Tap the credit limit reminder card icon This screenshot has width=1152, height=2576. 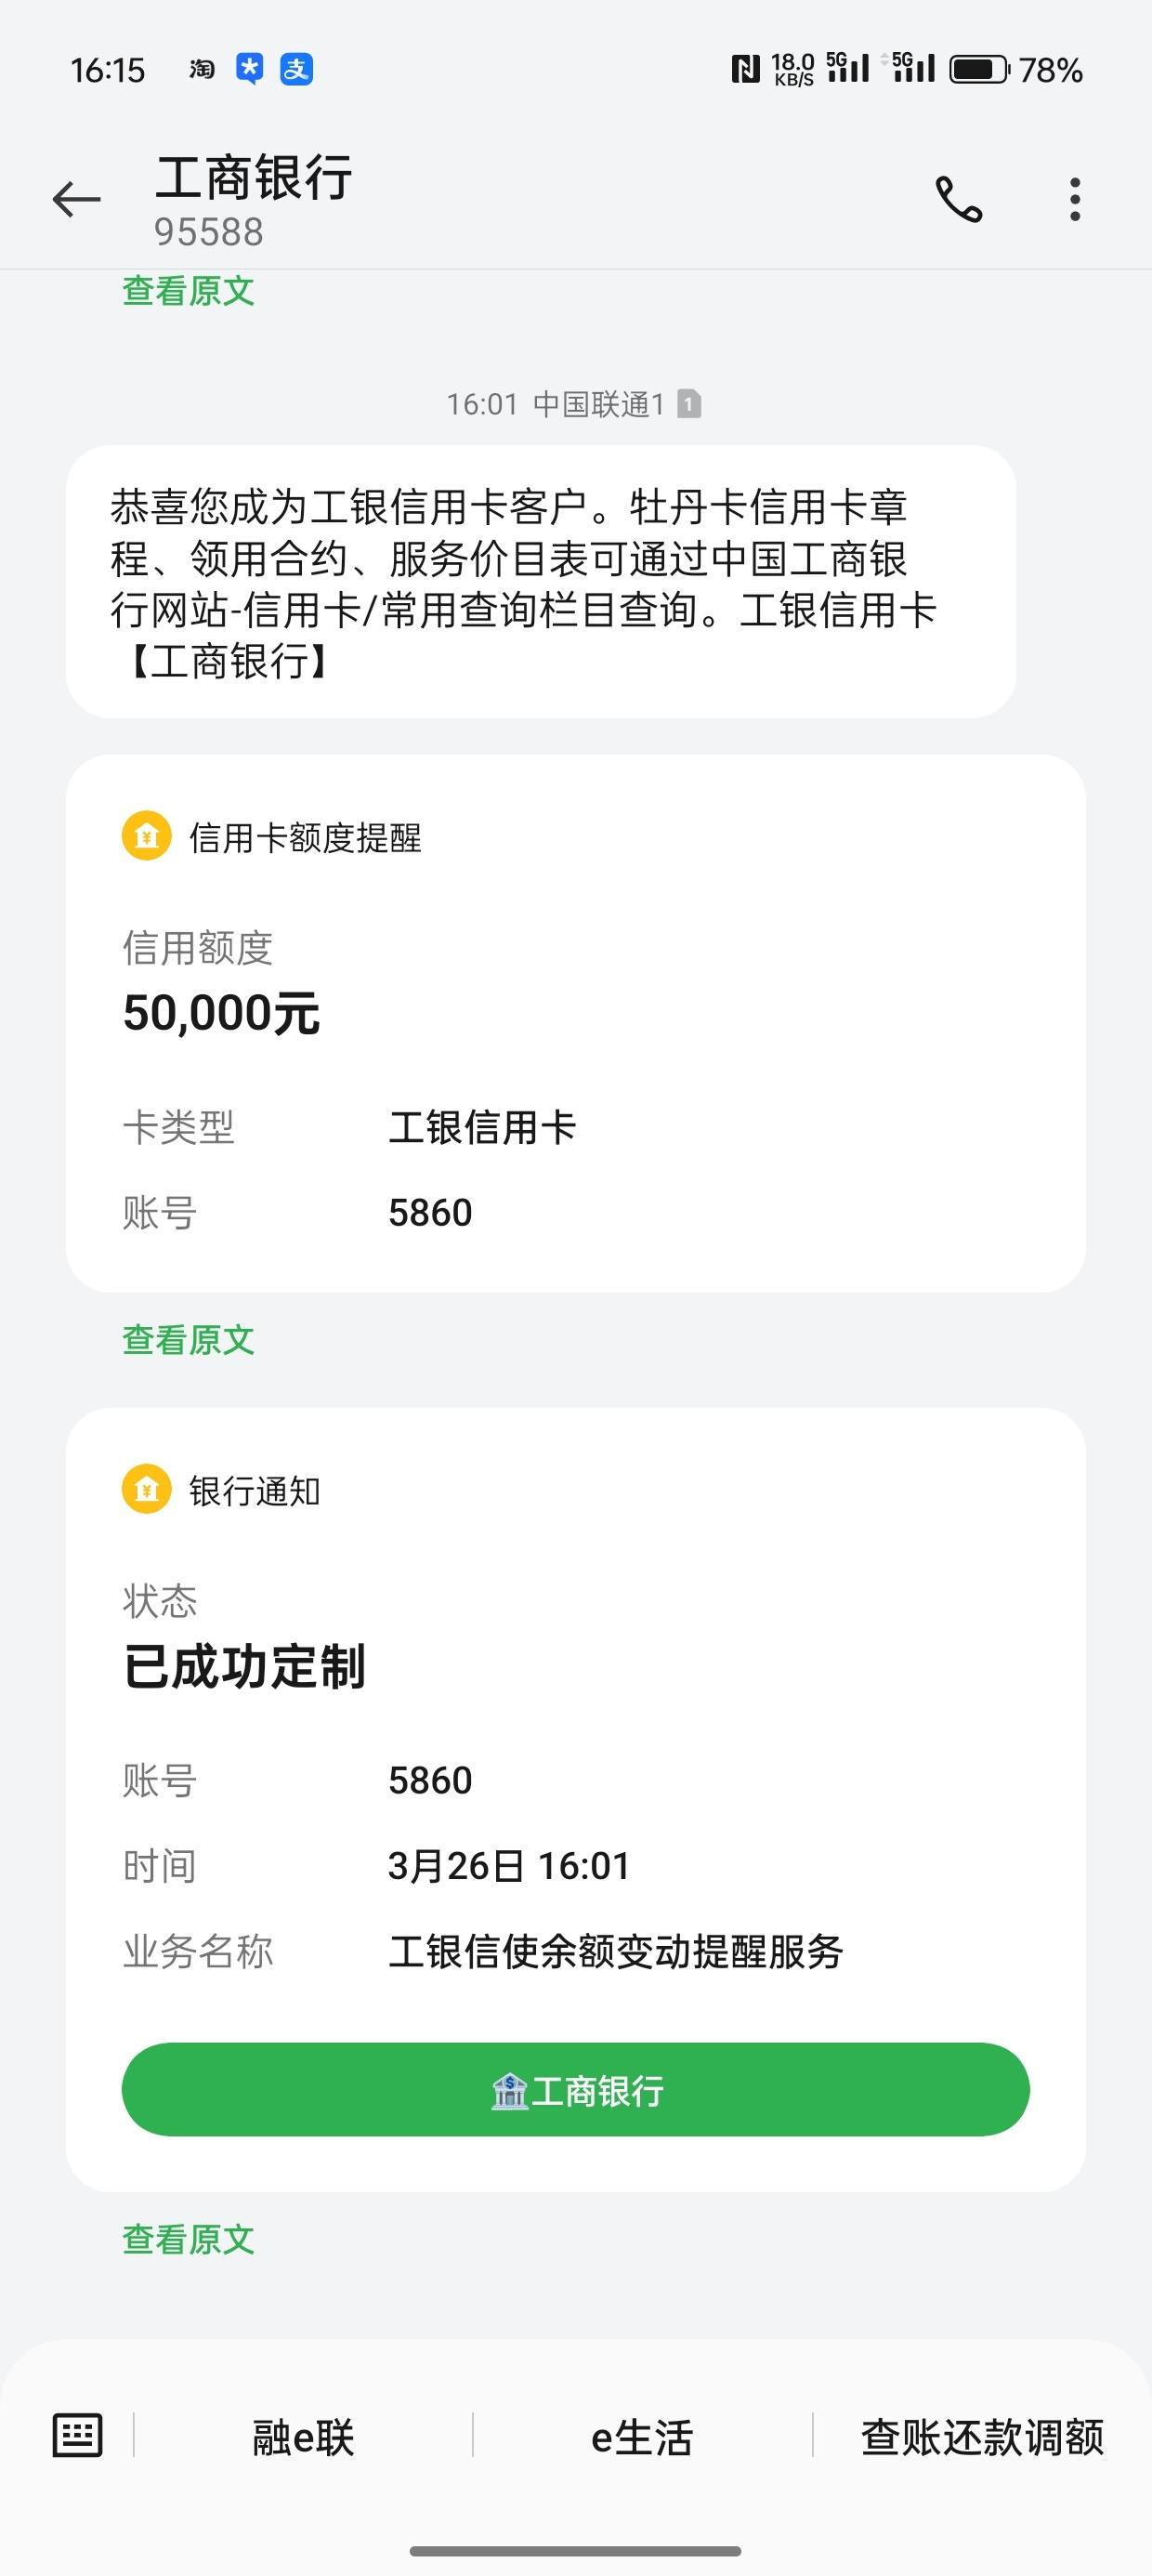[147, 835]
